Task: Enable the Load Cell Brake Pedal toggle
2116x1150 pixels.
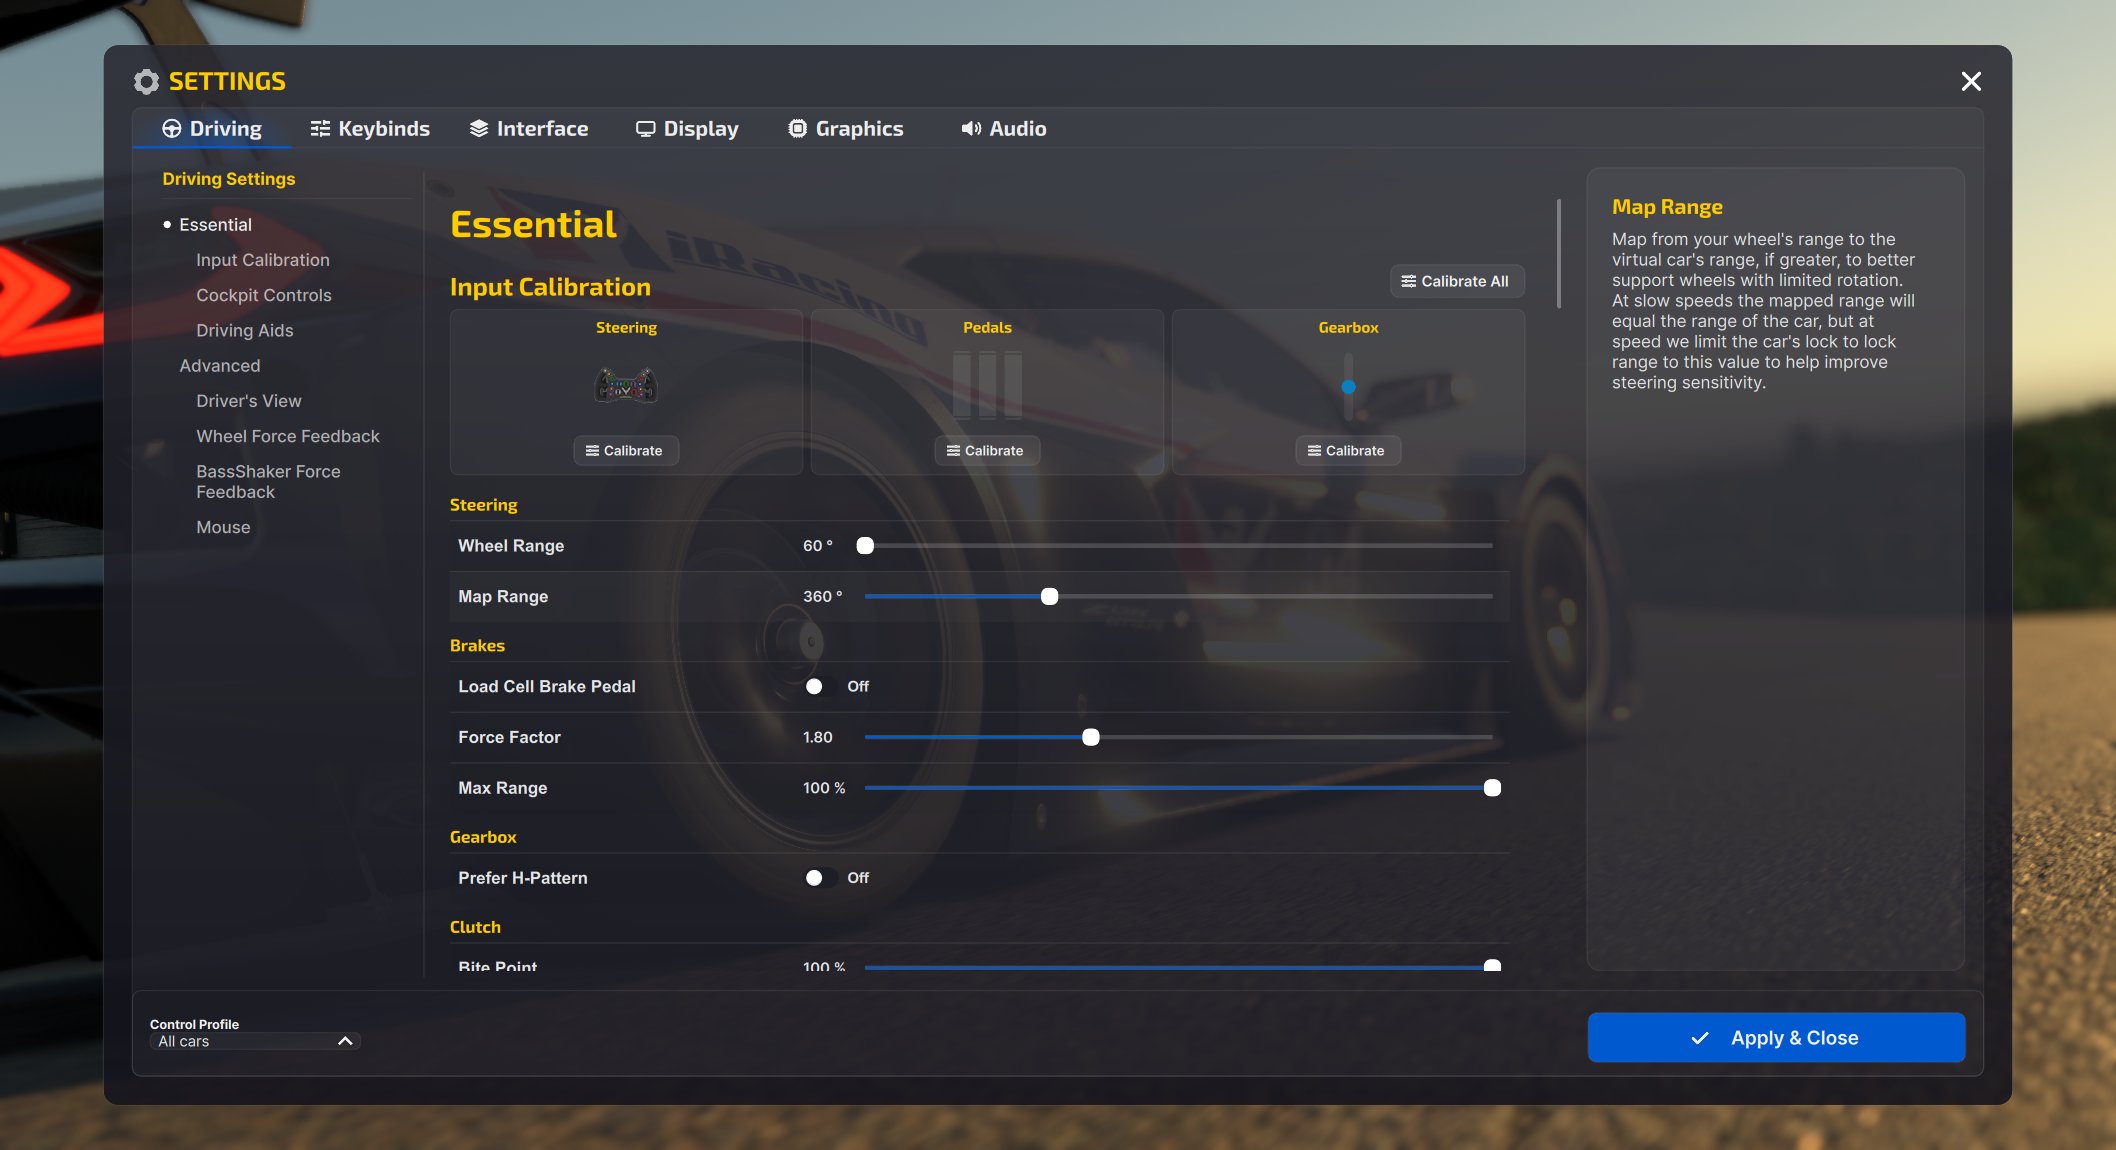Action: point(820,687)
